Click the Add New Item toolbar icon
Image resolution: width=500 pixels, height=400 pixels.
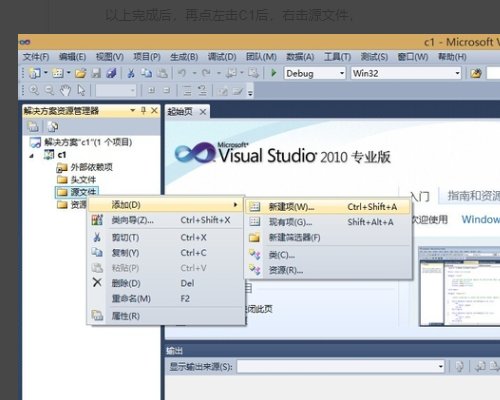58,73
